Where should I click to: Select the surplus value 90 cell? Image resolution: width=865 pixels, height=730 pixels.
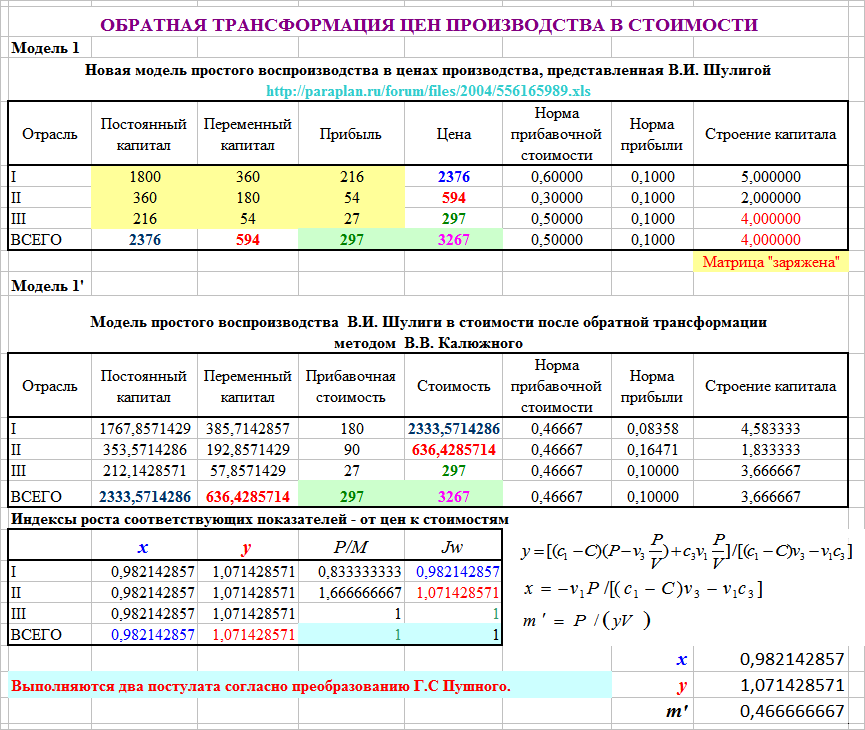(351, 450)
